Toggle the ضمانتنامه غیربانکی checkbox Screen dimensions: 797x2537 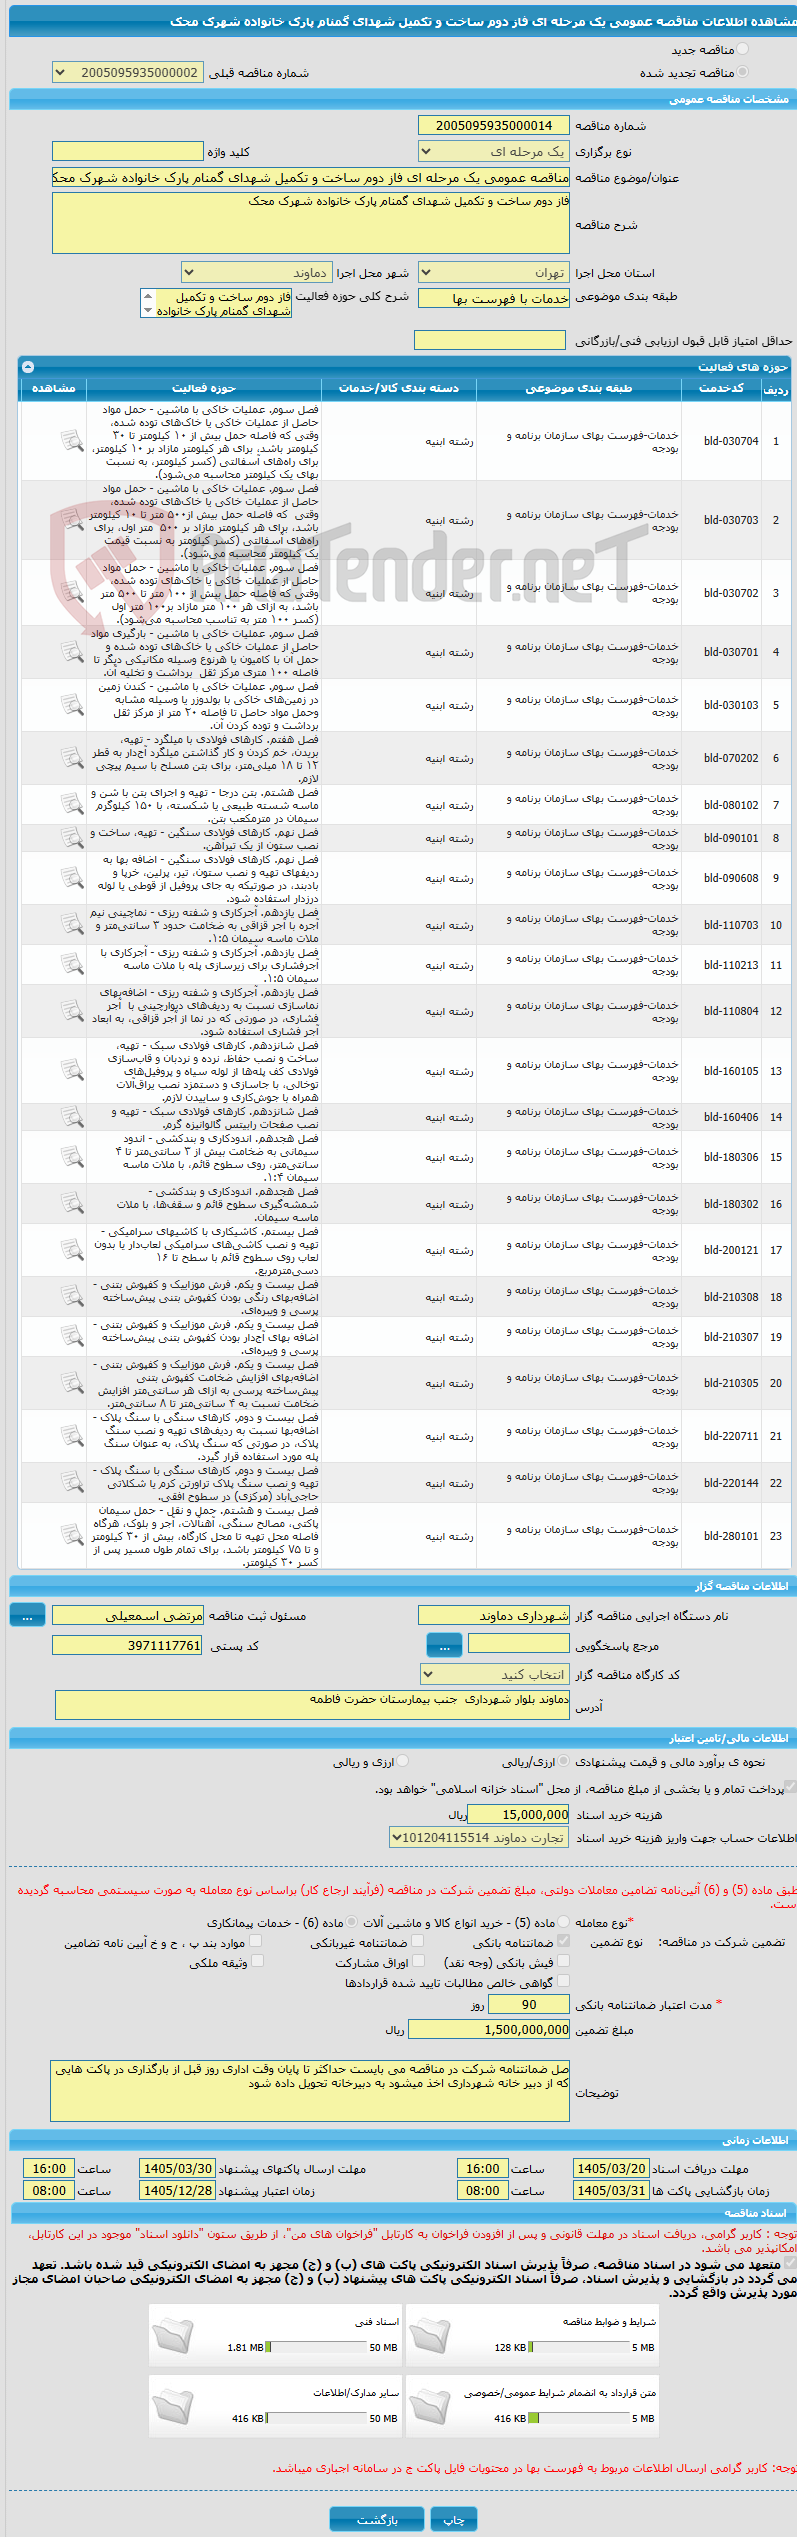point(417,1941)
